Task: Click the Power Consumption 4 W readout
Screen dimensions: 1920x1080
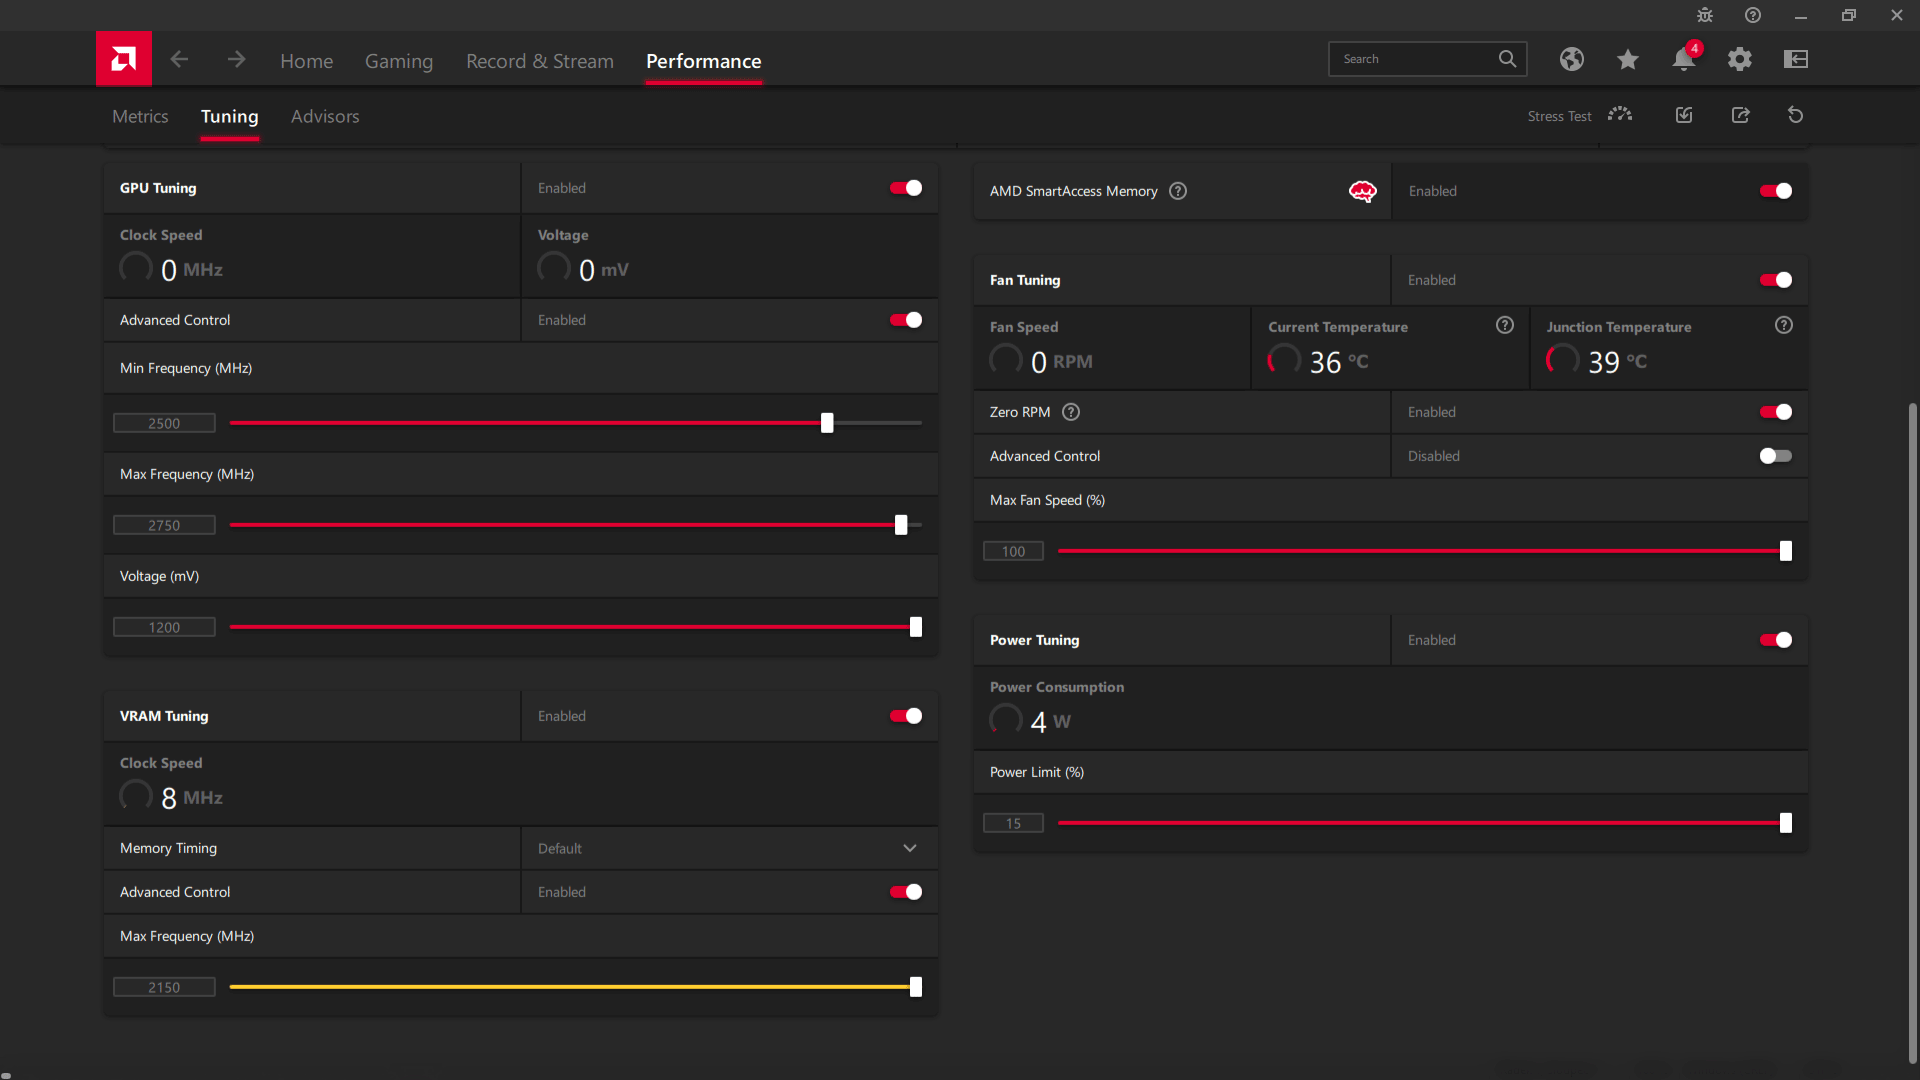Action: tap(1030, 721)
